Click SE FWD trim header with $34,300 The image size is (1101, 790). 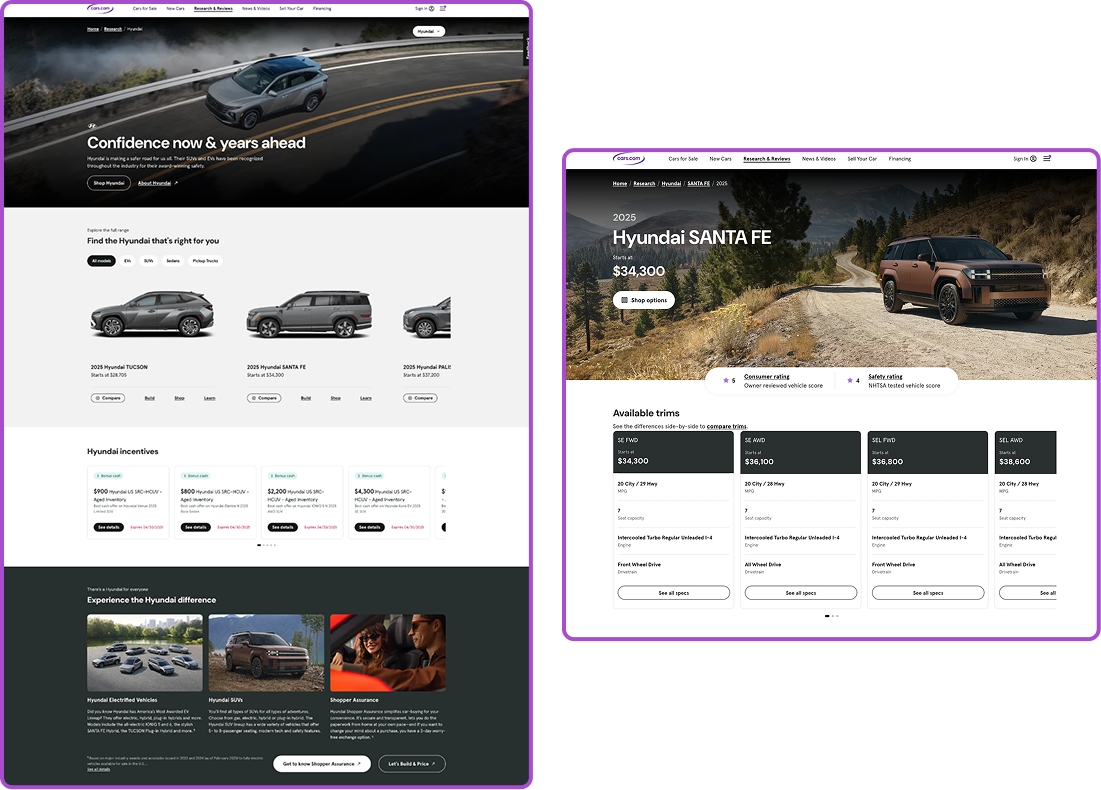tap(673, 452)
